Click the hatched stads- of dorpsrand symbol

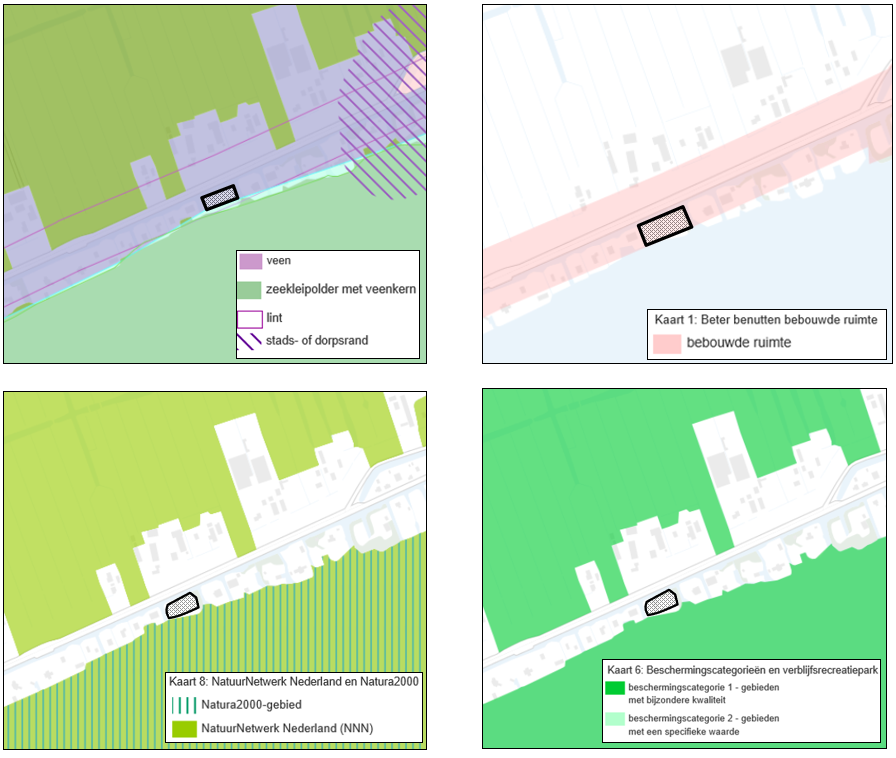coord(249,341)
